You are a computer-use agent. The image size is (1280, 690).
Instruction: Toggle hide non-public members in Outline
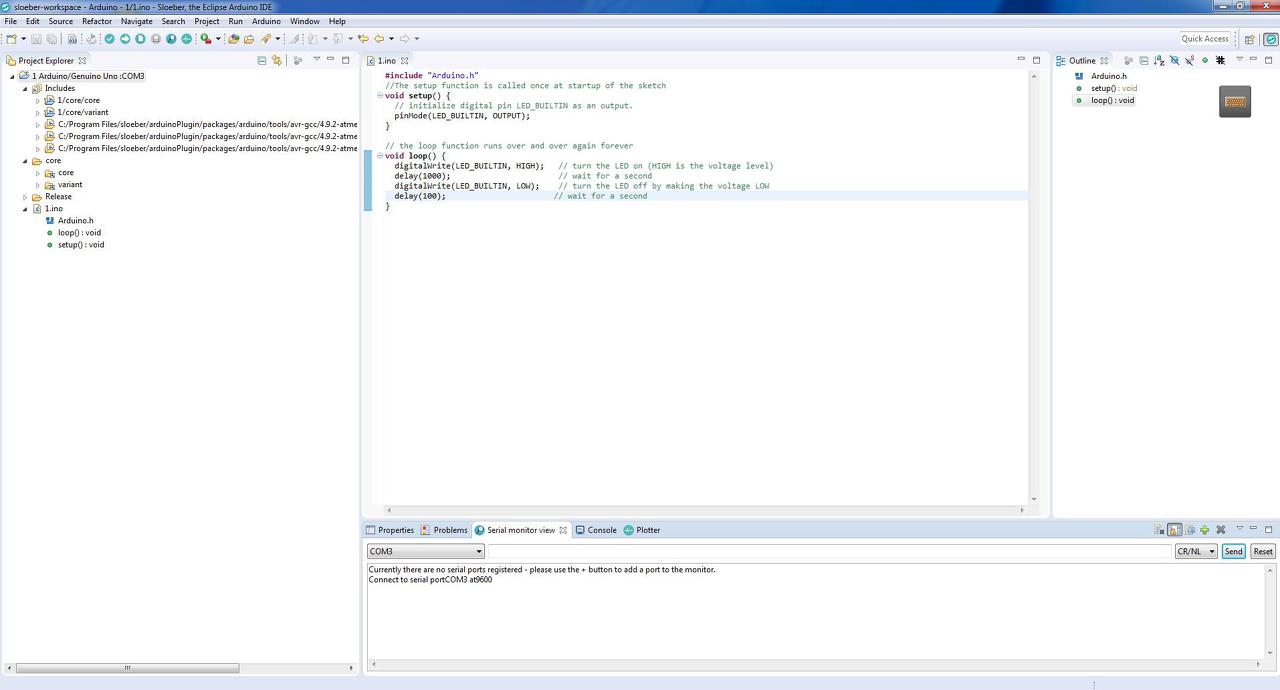pos(1205,60)
